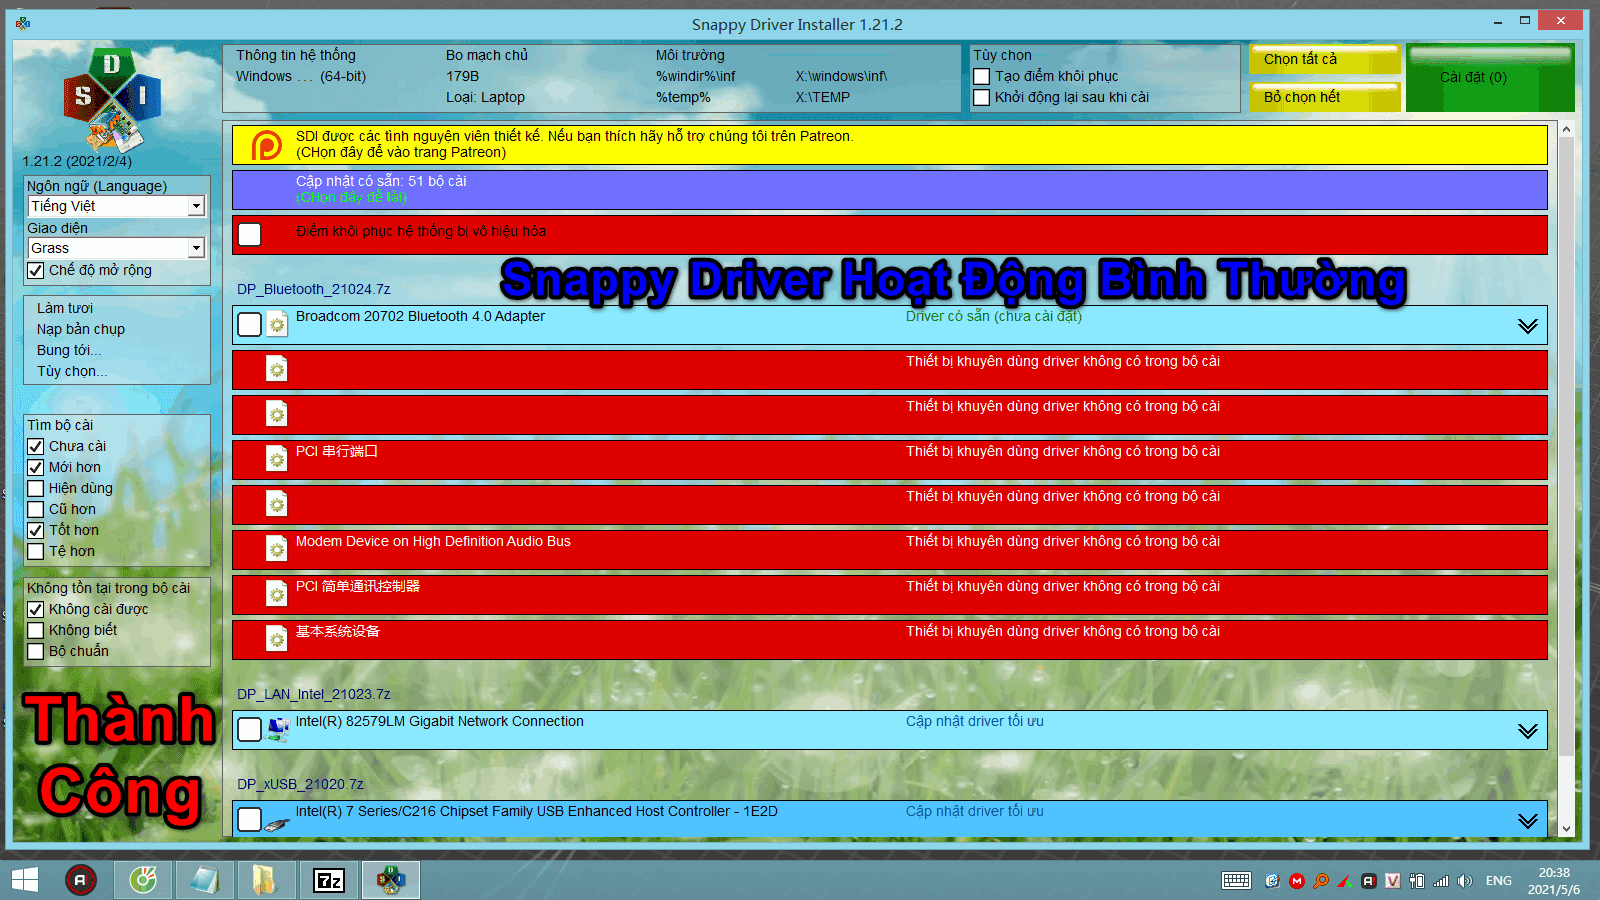
Task: Click Làm tươi in the side menu
Action: point(65,308)
